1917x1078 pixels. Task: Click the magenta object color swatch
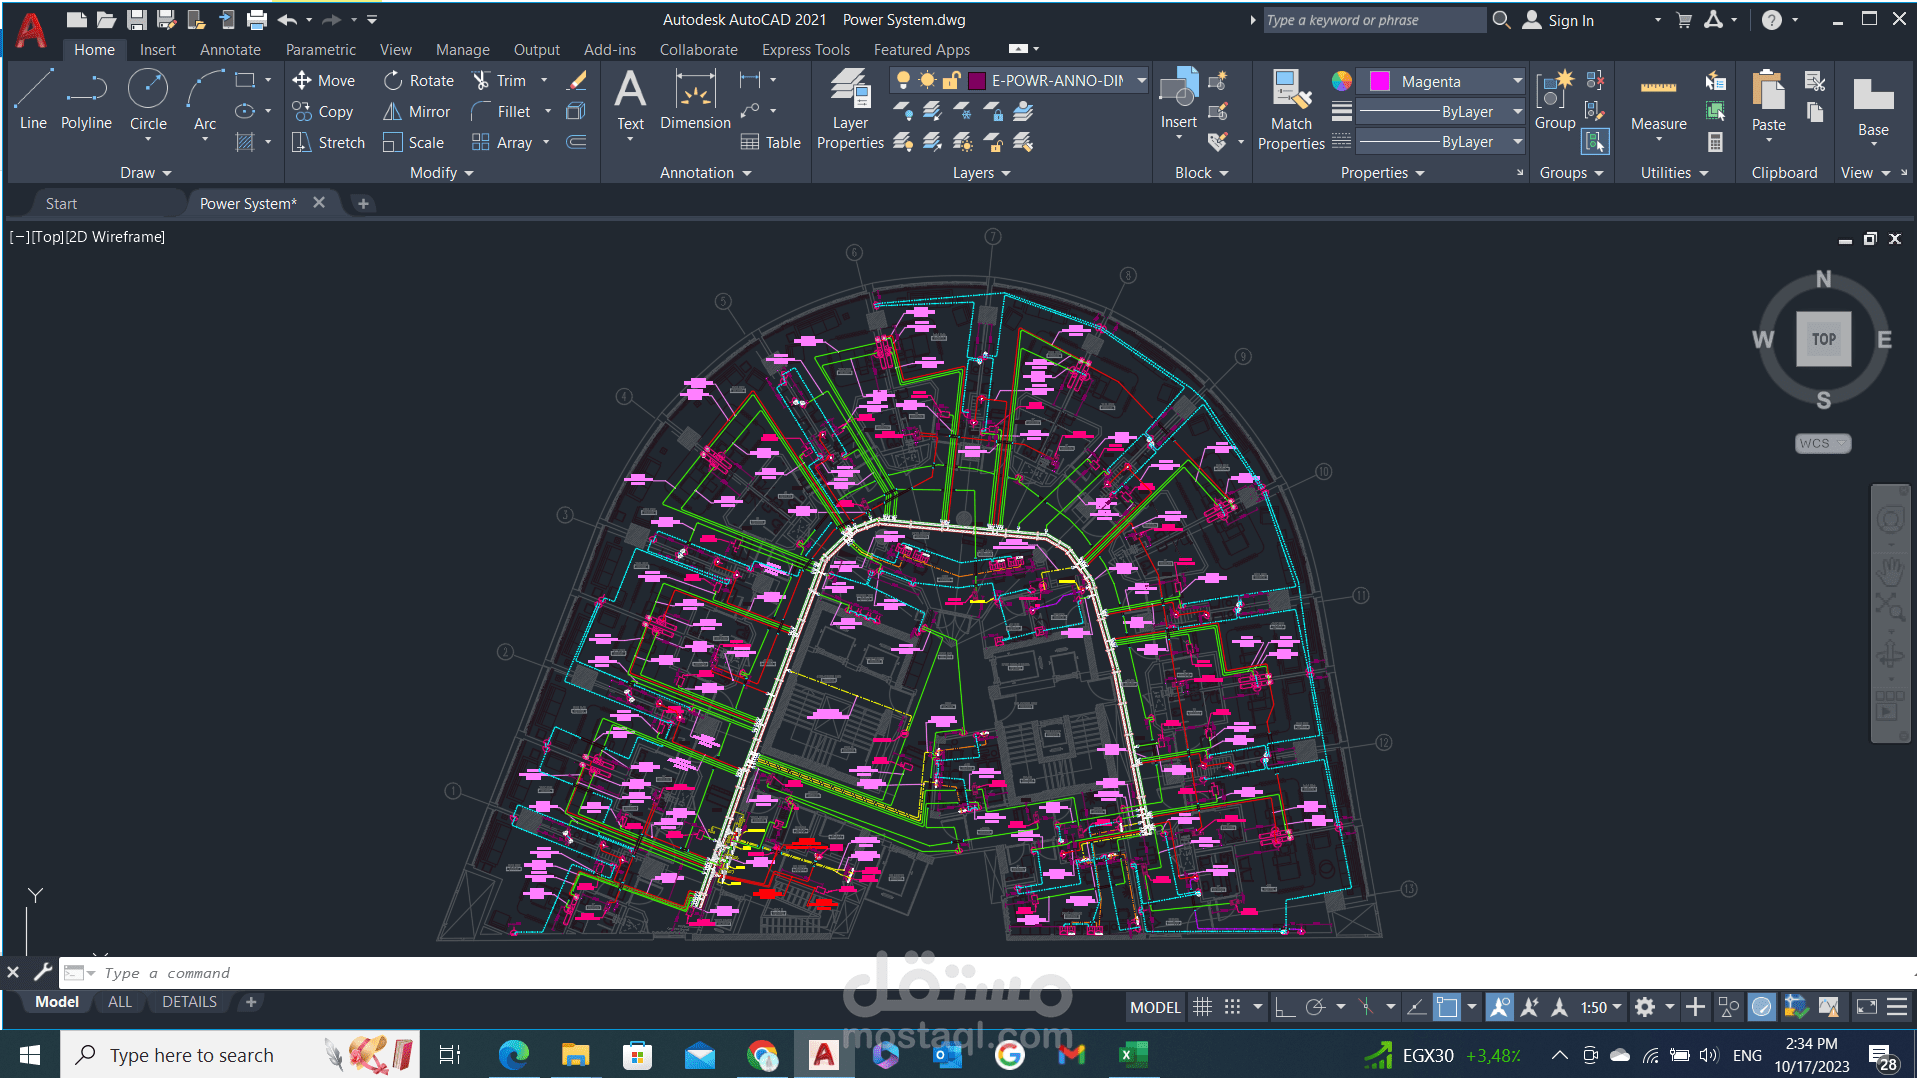tap(1380, 81)
